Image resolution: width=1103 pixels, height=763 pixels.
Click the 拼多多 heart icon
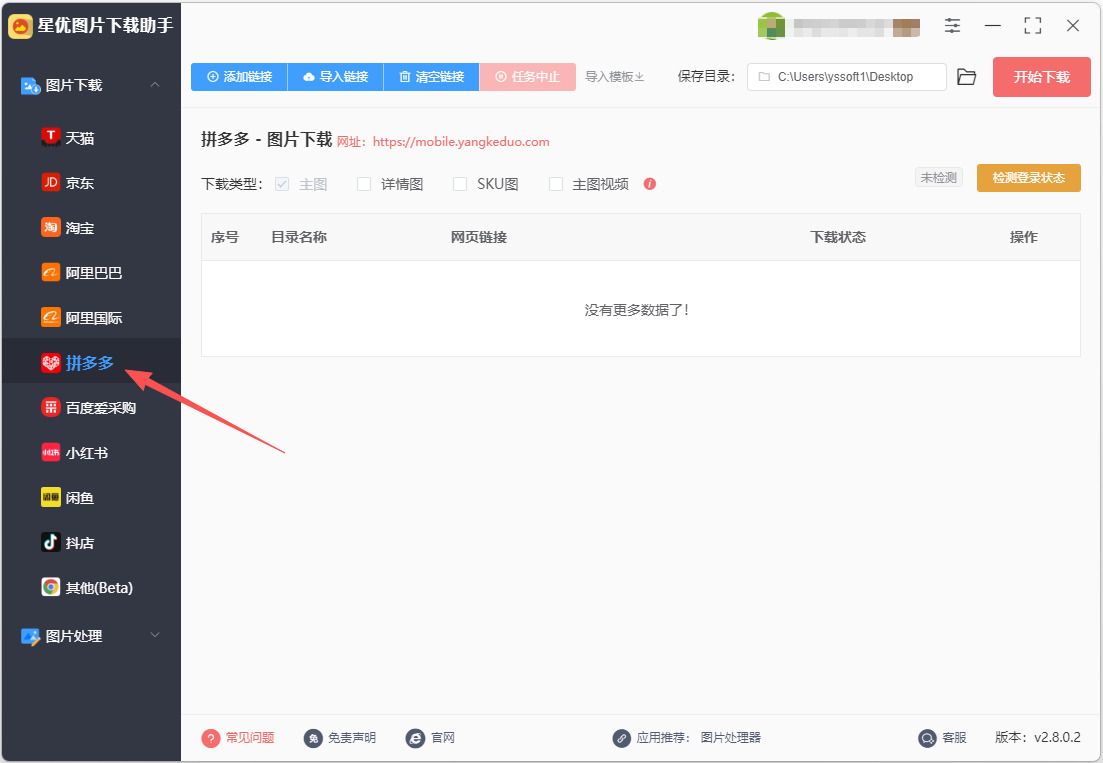coord(51,363)
